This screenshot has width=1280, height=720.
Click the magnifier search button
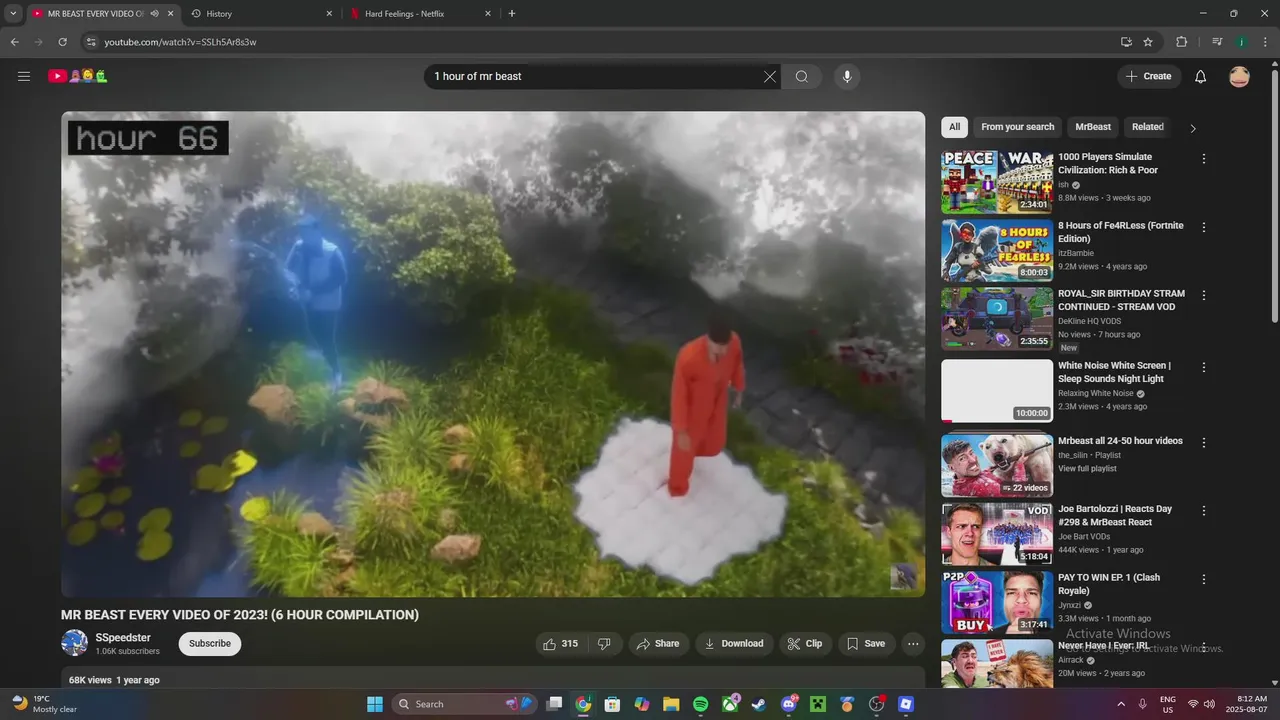pos(802,76)
